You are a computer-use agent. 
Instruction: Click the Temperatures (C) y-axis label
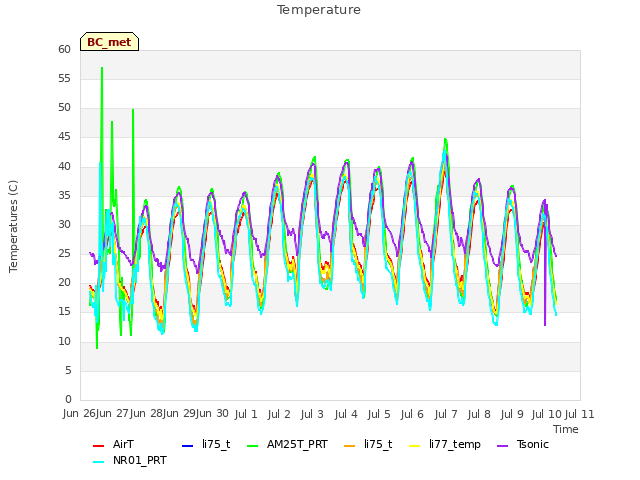[x=13, y=226]
